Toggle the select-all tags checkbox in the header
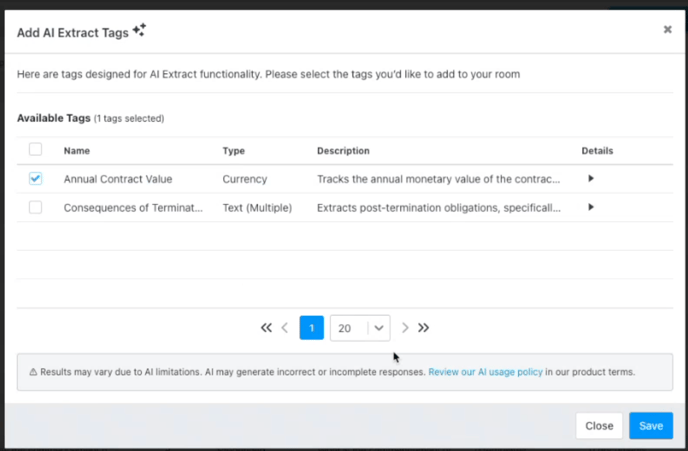The height and width of the screenshot is (451, 688). pyautogui.click(x=36, y=150)
